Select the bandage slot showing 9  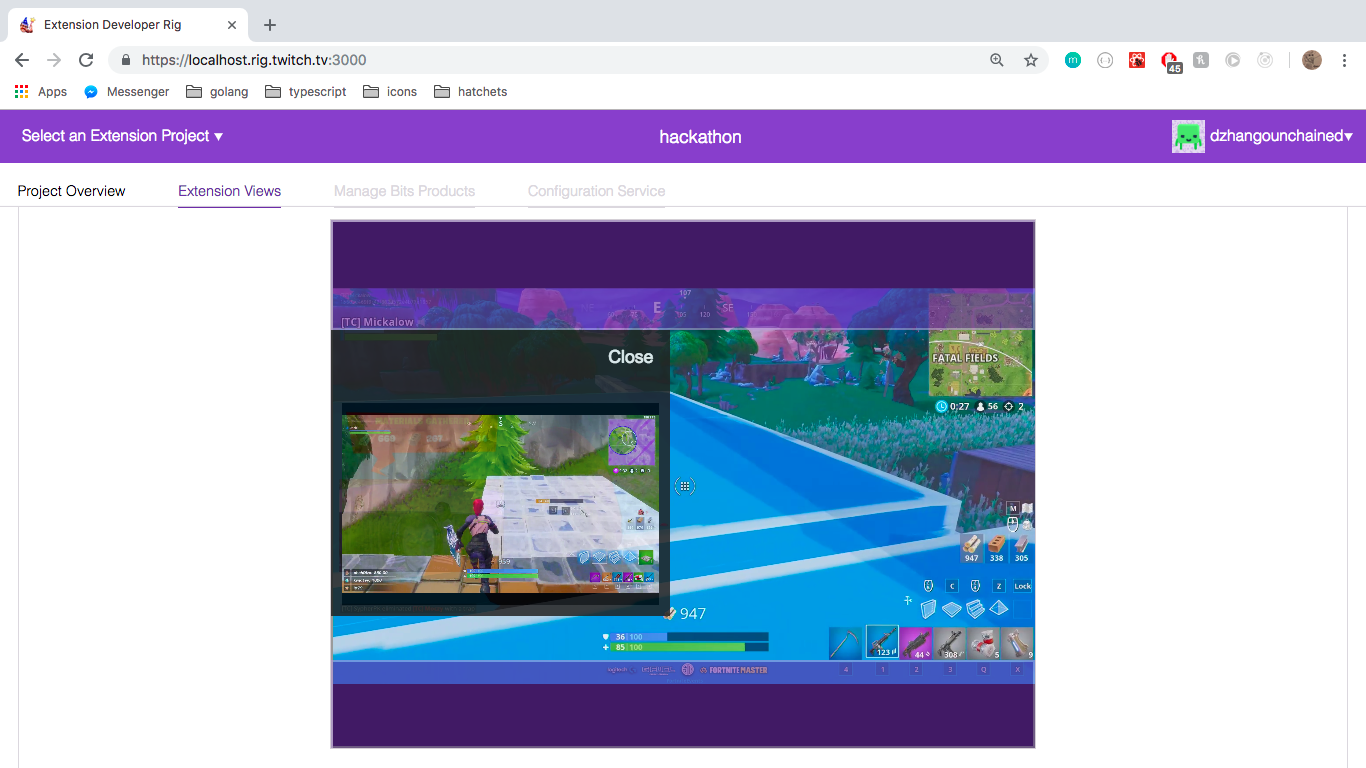tap(1017, 642)
